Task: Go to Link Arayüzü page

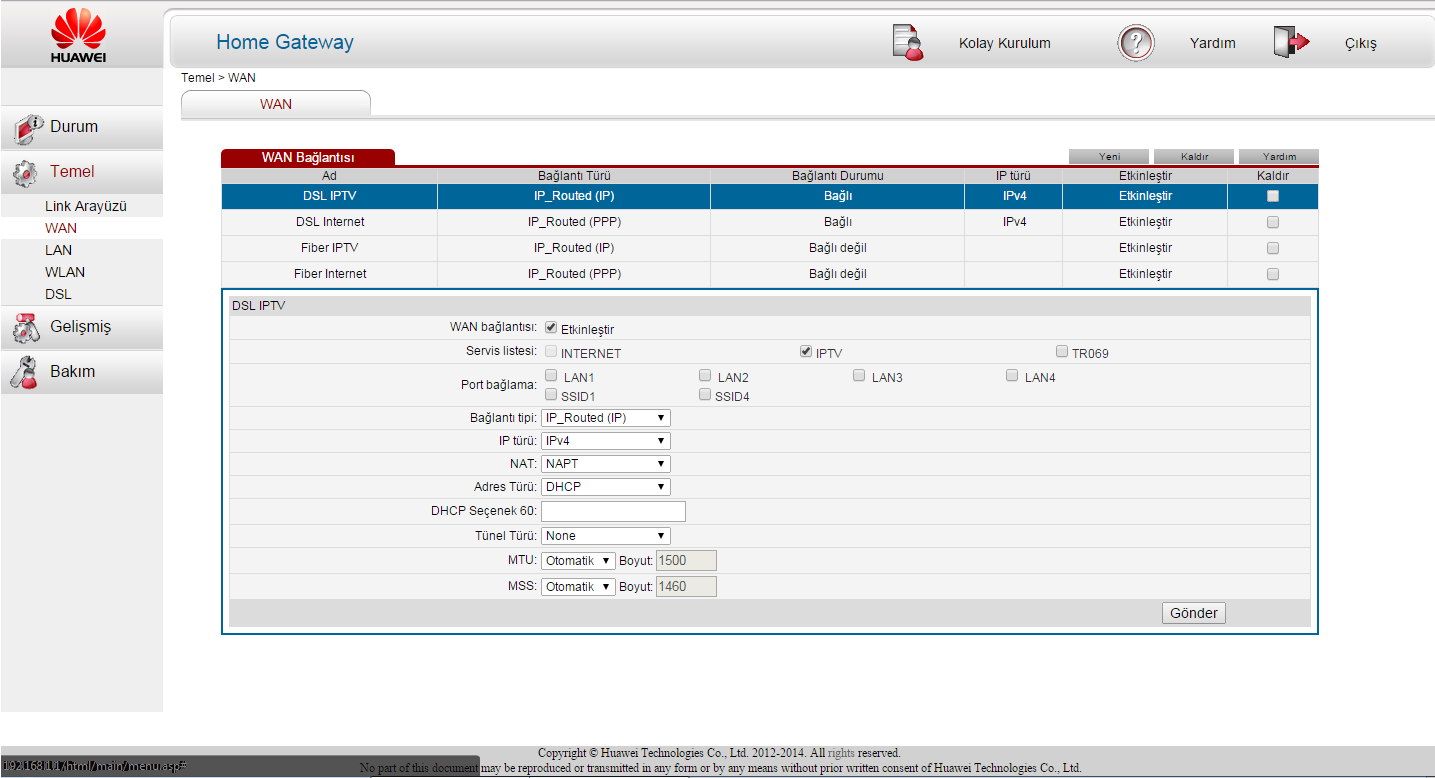Action: pyautogui.click(x=86, y=206)
